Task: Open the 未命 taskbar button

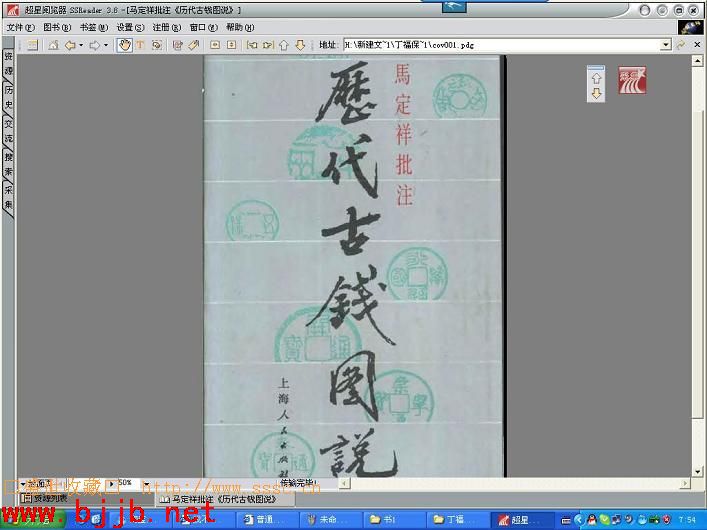Action: [x=330, y=520]
